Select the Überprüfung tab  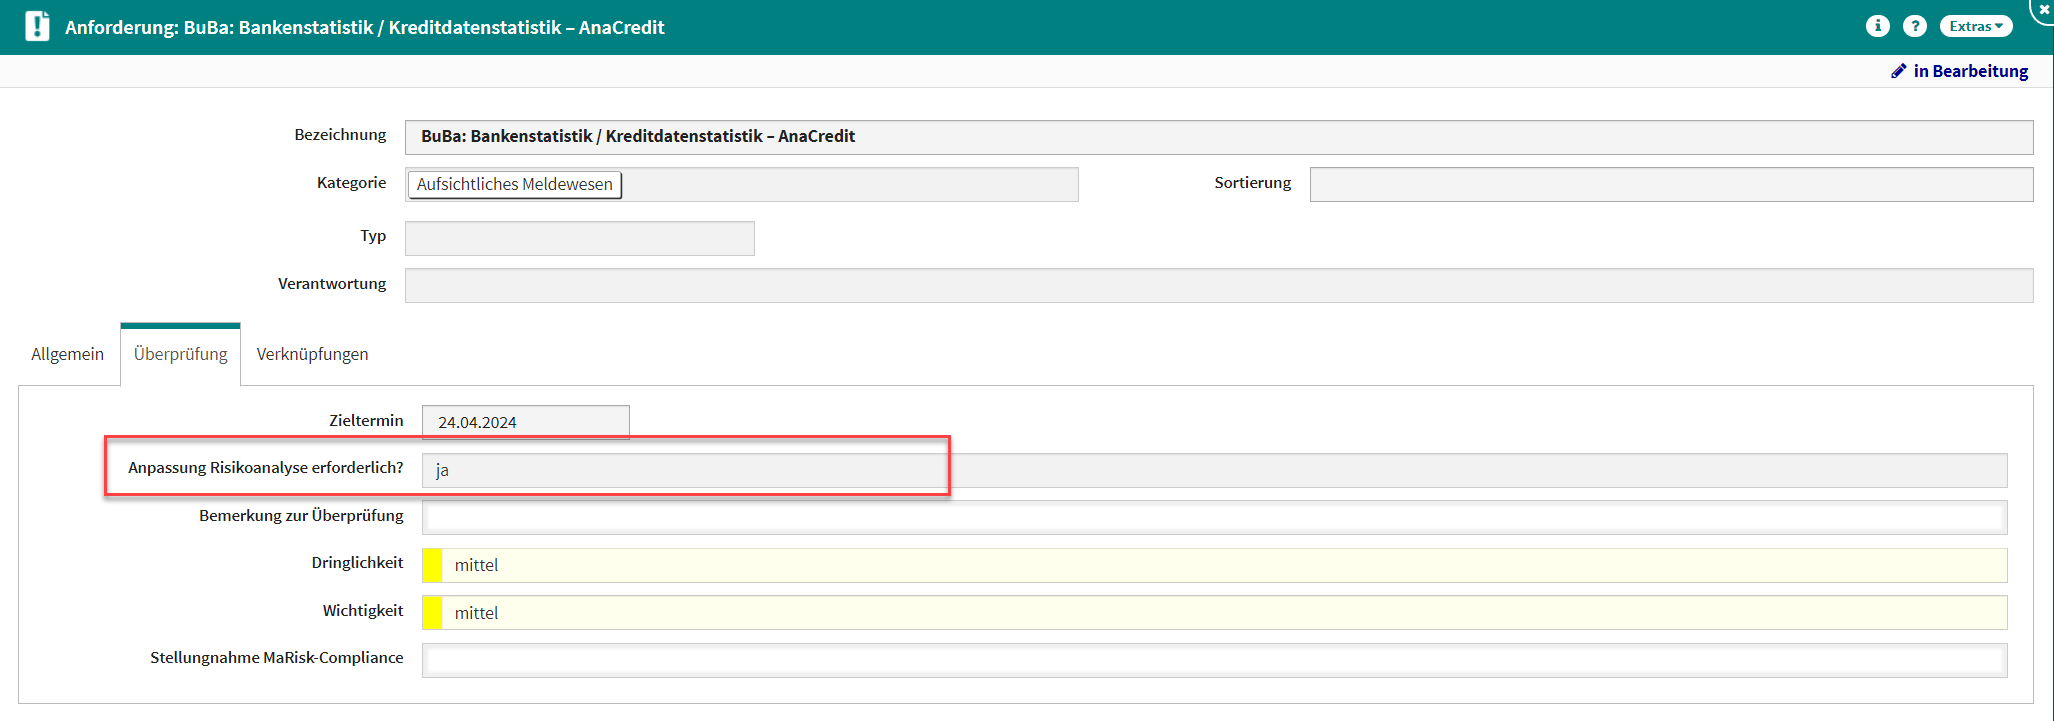180,354
